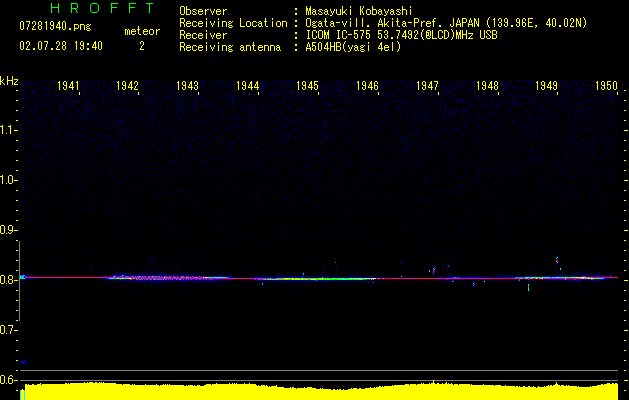Click the 1945 time marker
Screen dimensions: 629x400
pyautogui.click(x=307, y=85)
